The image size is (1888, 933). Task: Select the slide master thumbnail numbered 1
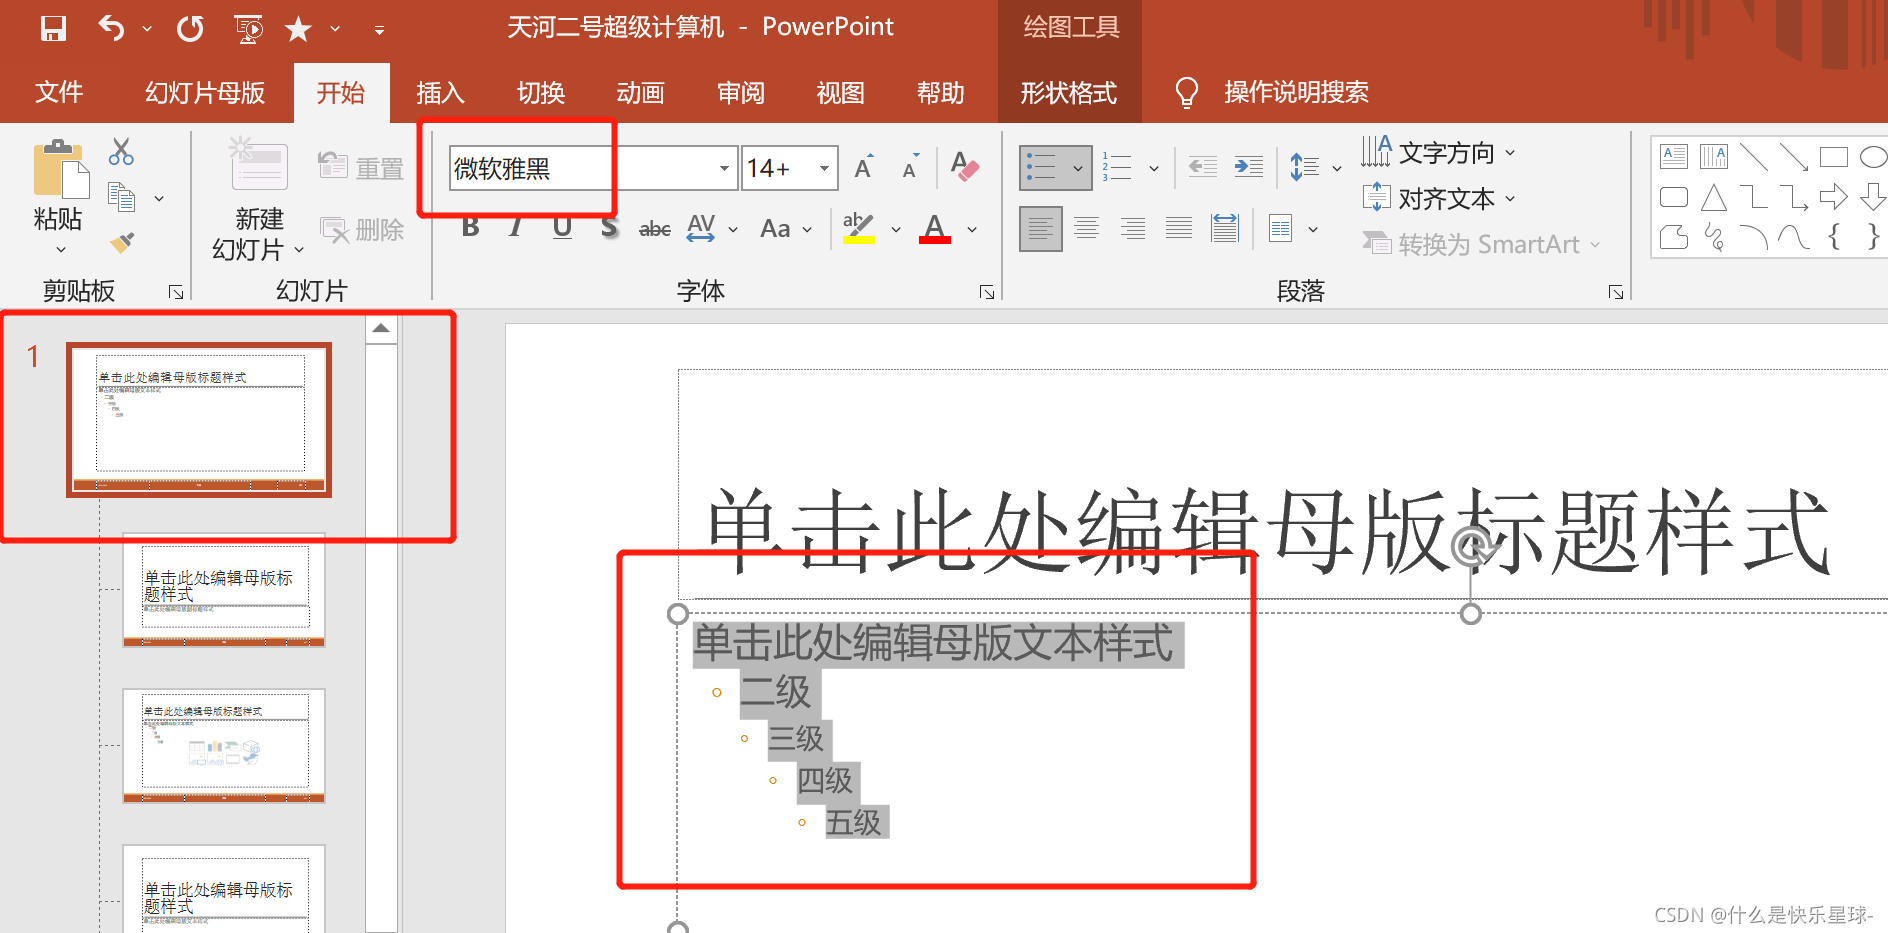[199, 420]
